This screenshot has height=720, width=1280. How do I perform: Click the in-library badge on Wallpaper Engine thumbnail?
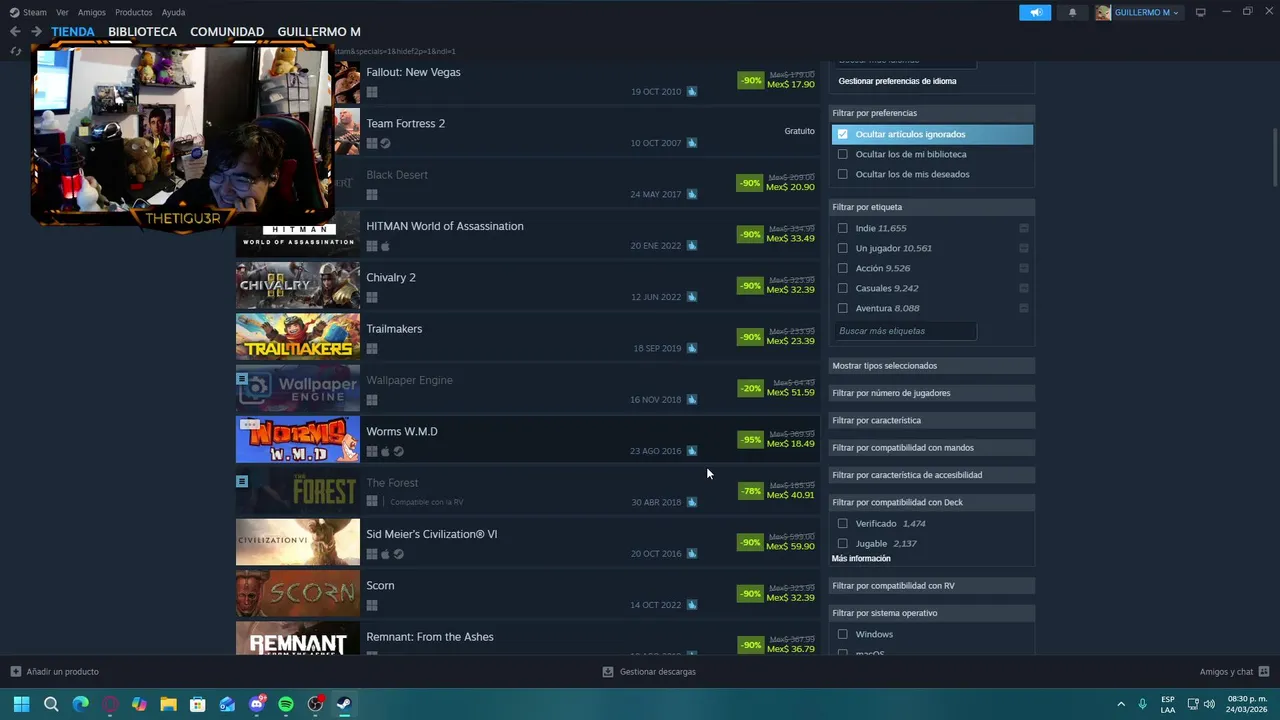pos(242,379)
